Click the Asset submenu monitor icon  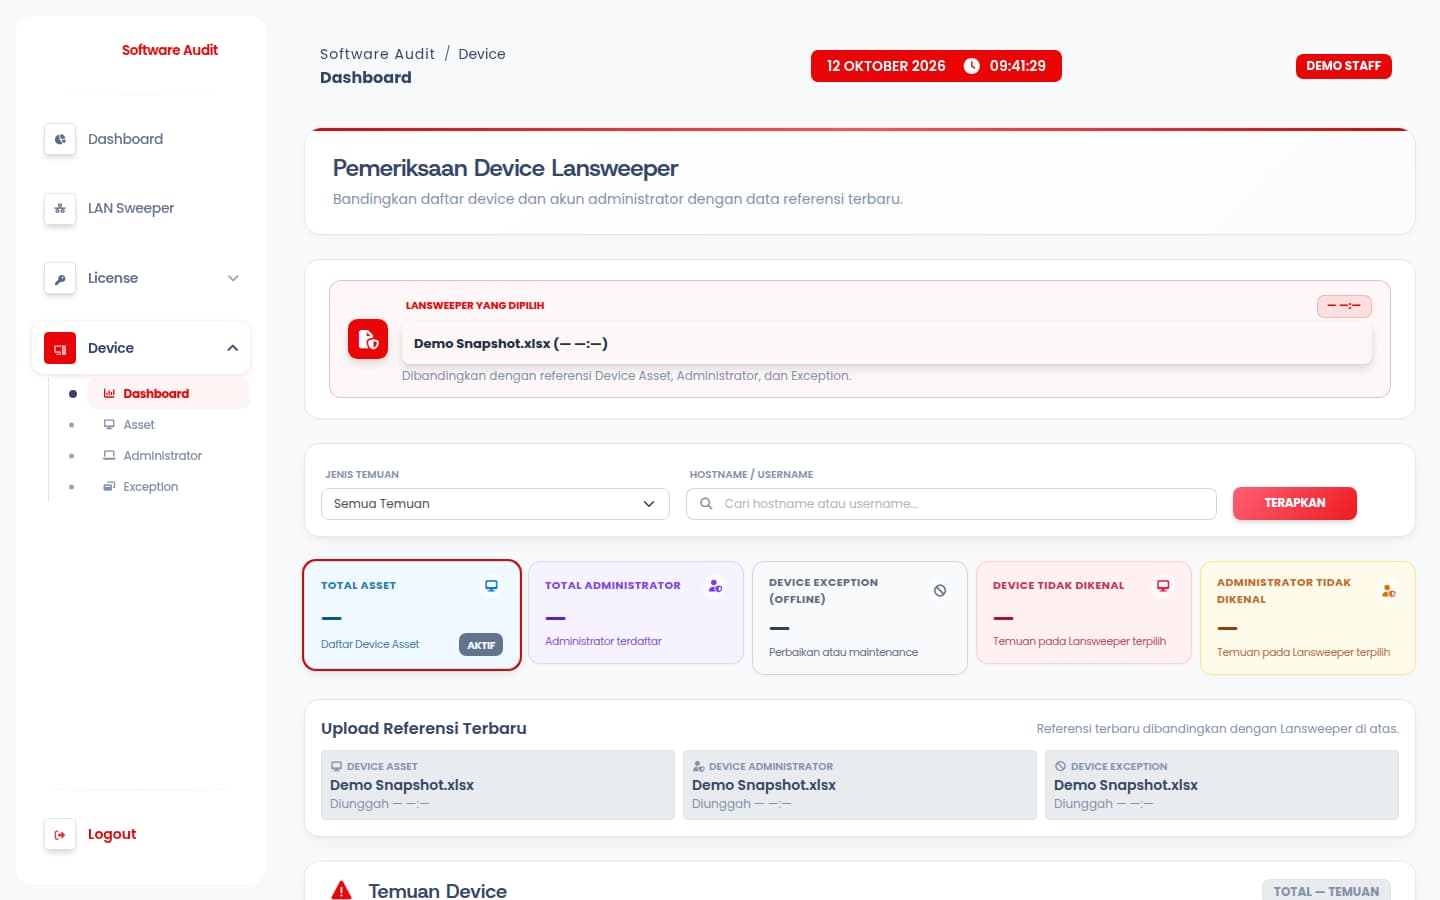(109, 425)
